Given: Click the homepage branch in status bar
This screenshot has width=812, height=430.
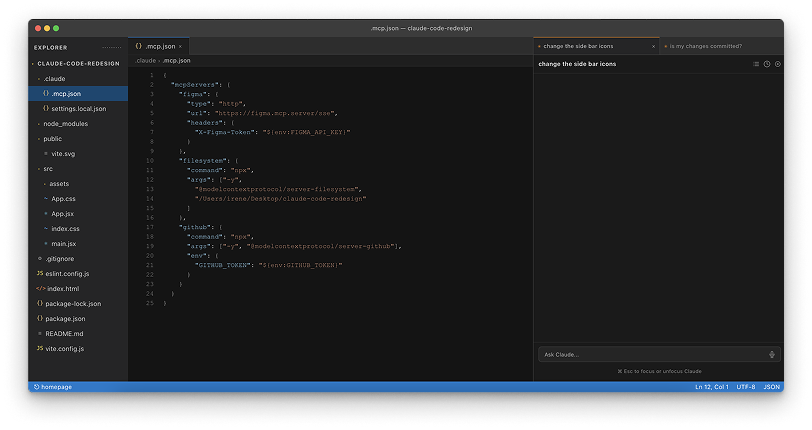Looking at the screenshot, I should point(53,387).
